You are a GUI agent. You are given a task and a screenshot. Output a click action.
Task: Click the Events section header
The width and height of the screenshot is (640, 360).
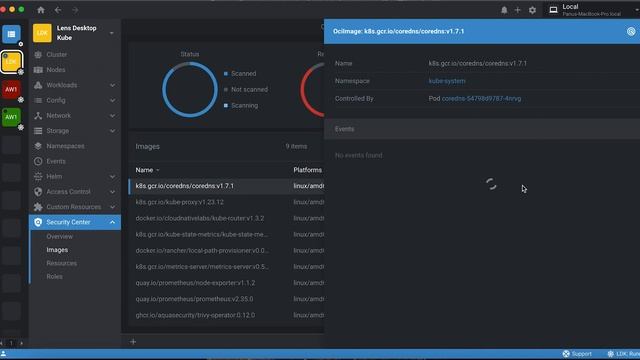tap(482, 129)
